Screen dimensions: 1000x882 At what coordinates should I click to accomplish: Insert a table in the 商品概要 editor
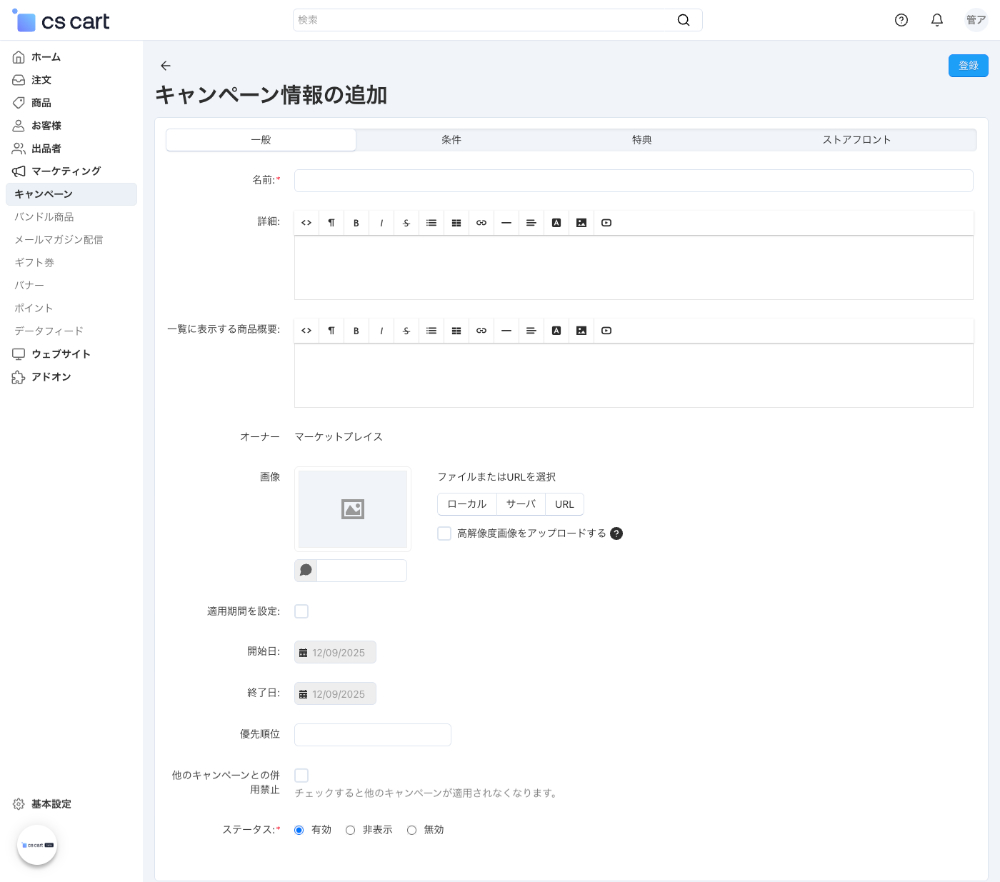(456, 331)
